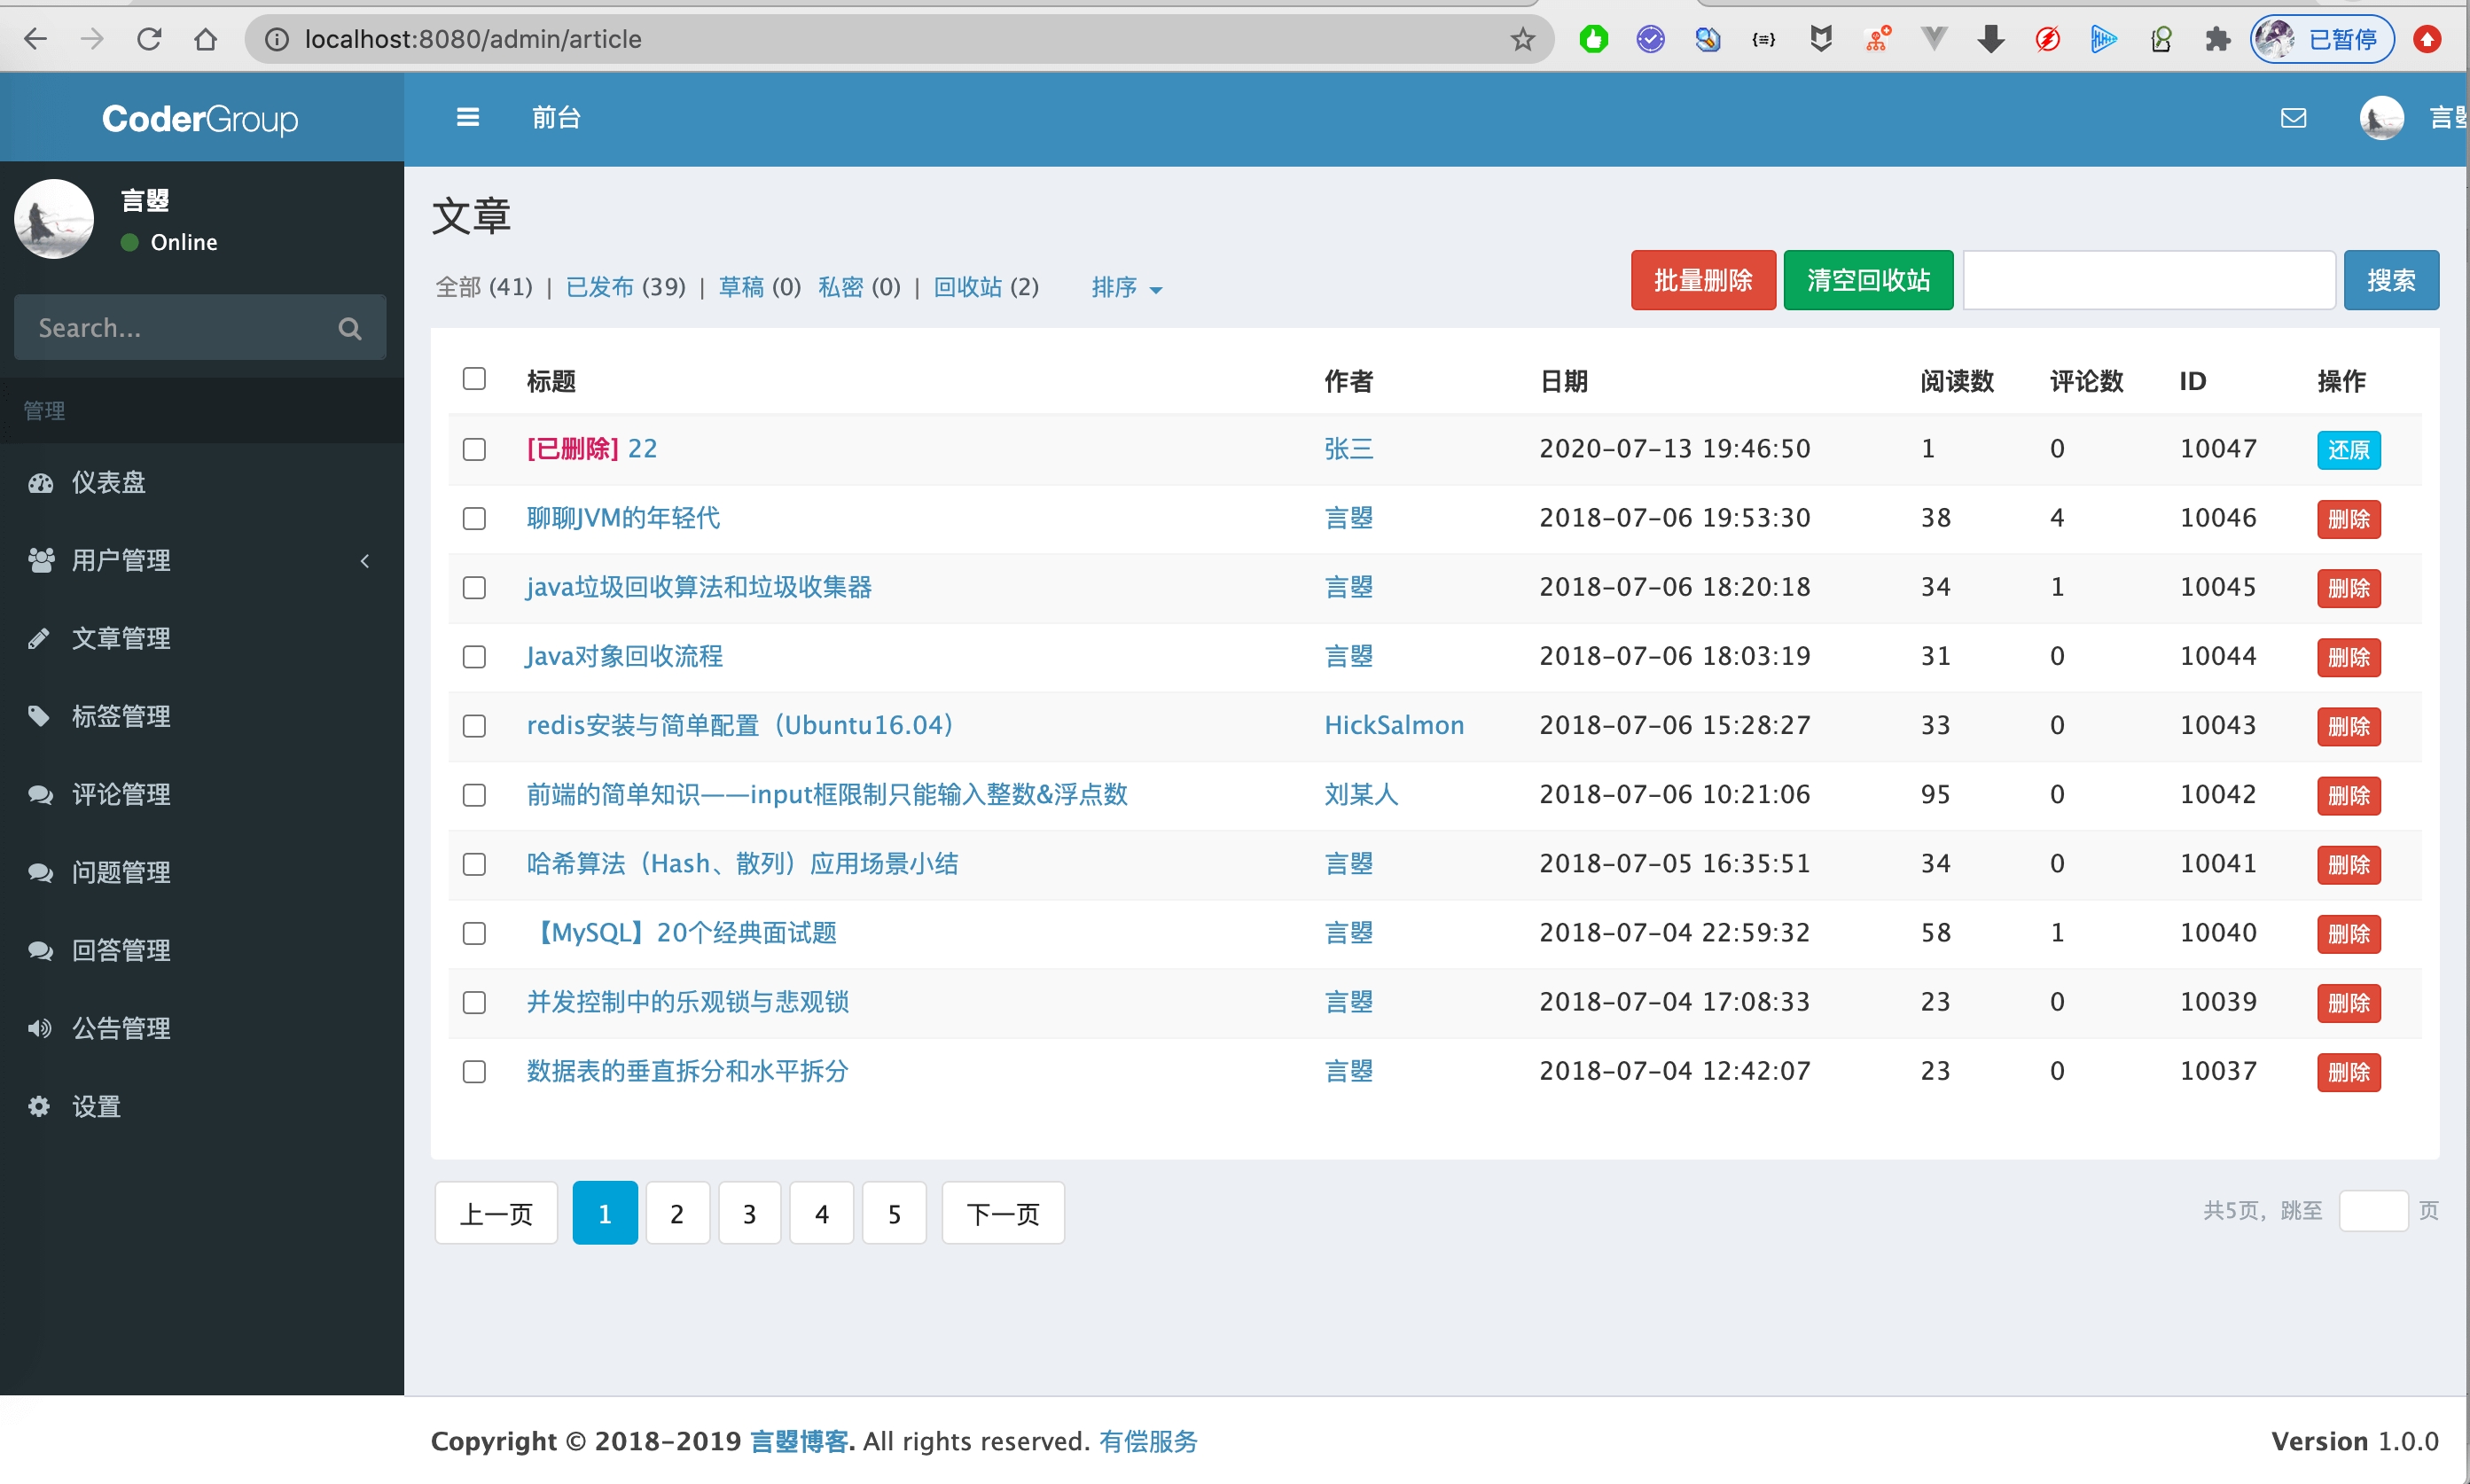The image size is (2470, 1484).
Task: Open 前台 from the top bar
Action: 557,117
